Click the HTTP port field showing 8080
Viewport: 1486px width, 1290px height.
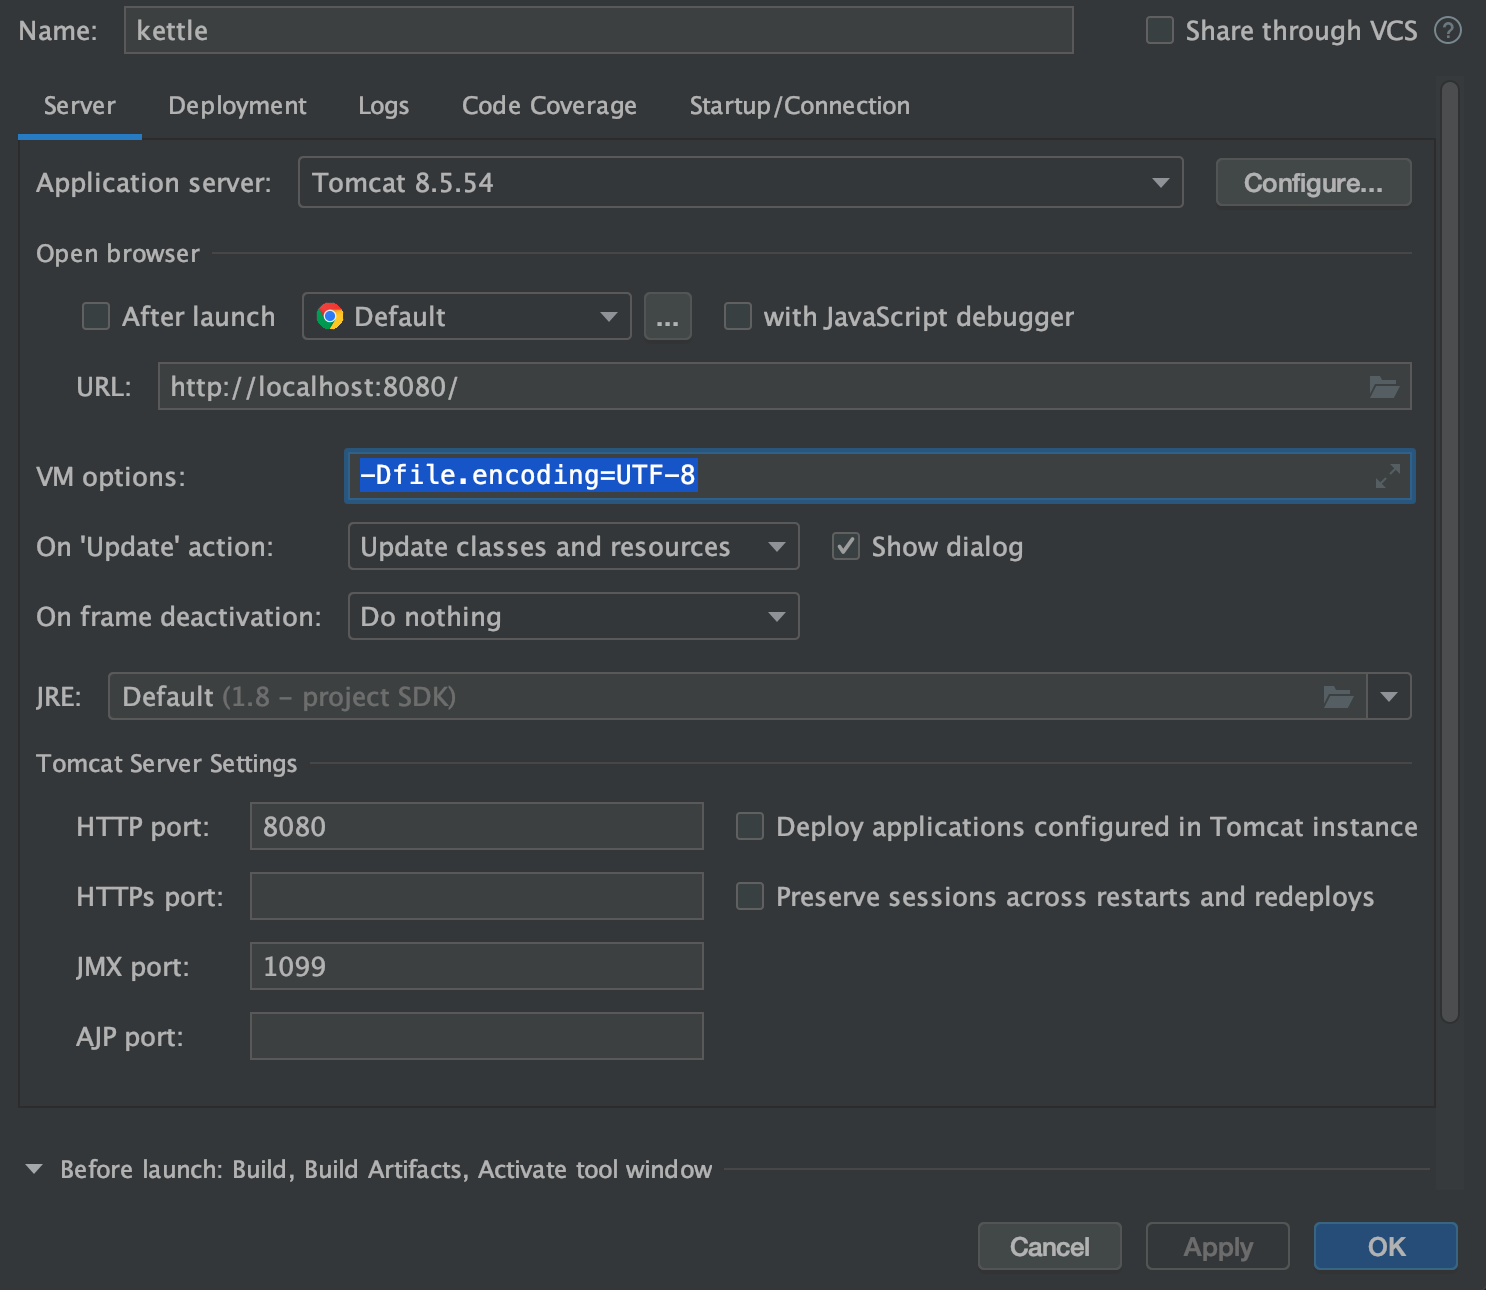point(477,826)
